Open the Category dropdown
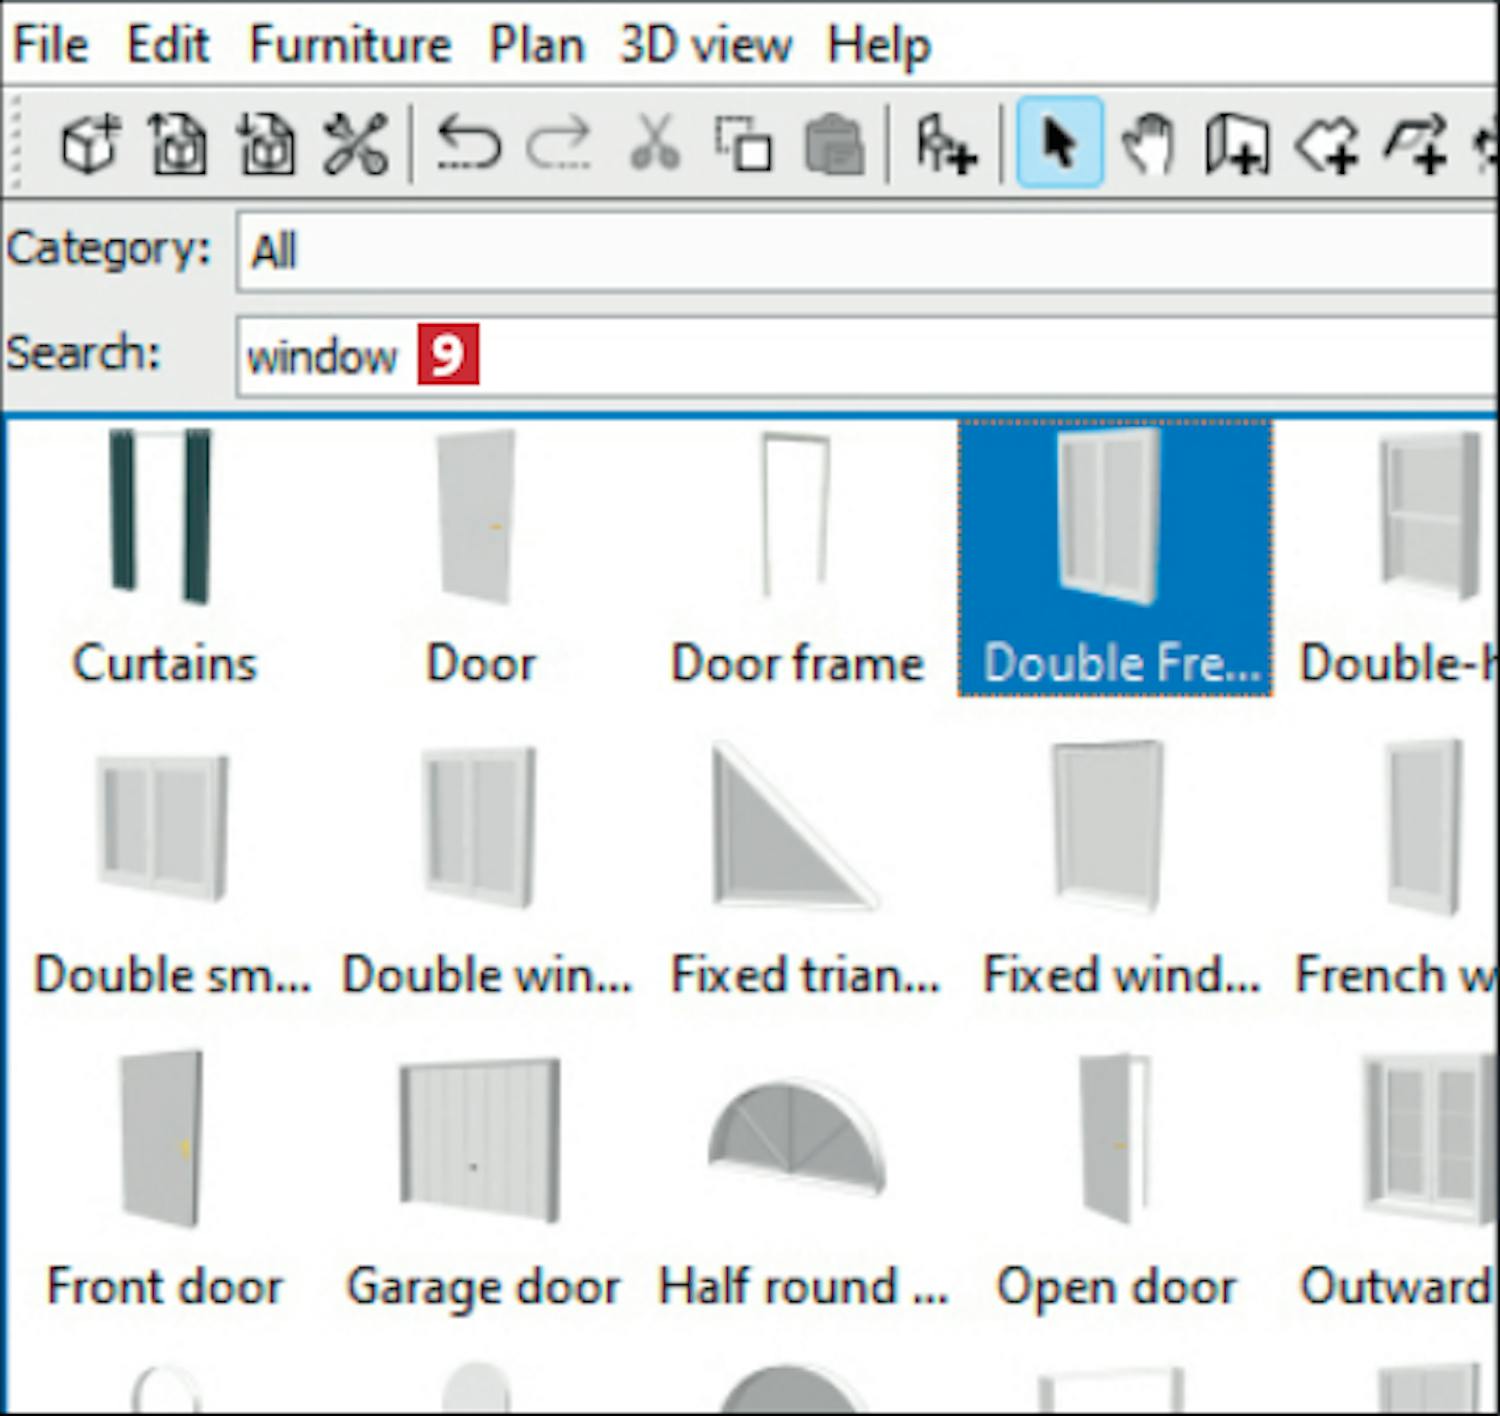Screen dimensions: 1500x1416 click(866, 251)
